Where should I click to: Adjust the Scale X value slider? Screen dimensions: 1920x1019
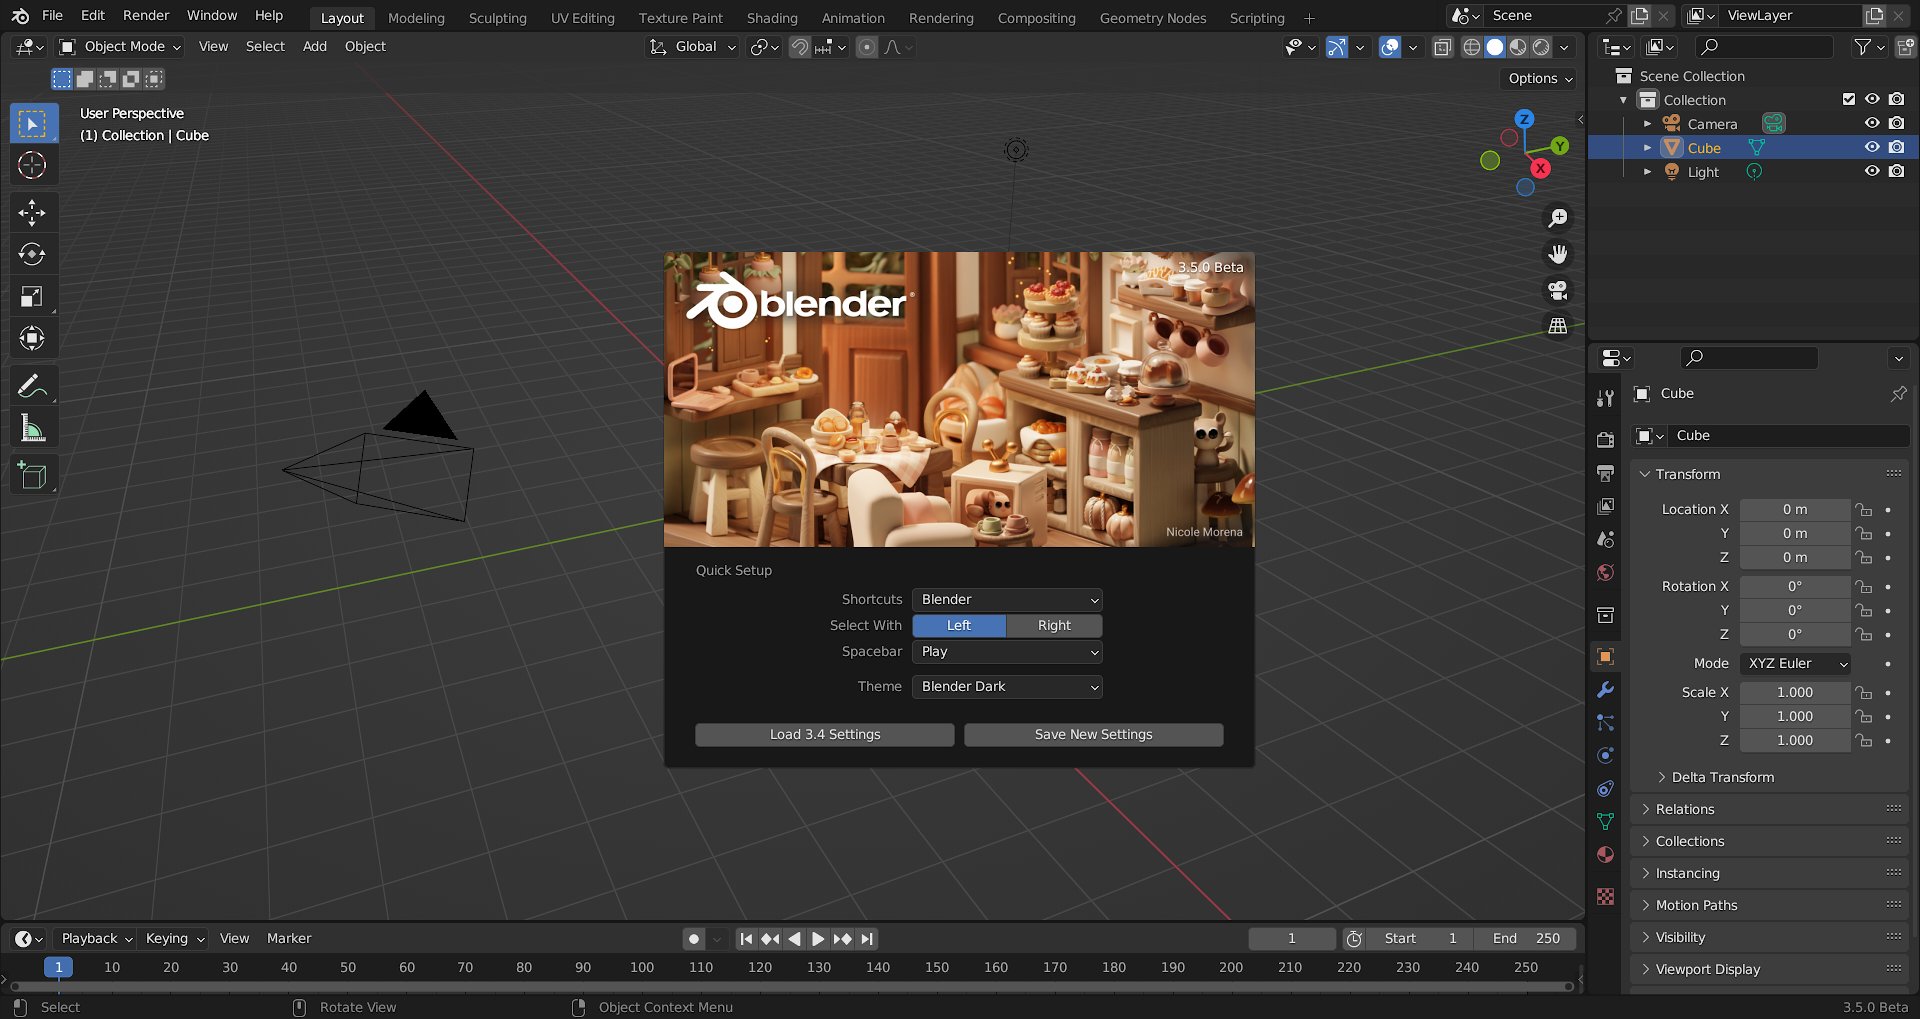[1795, 692]
